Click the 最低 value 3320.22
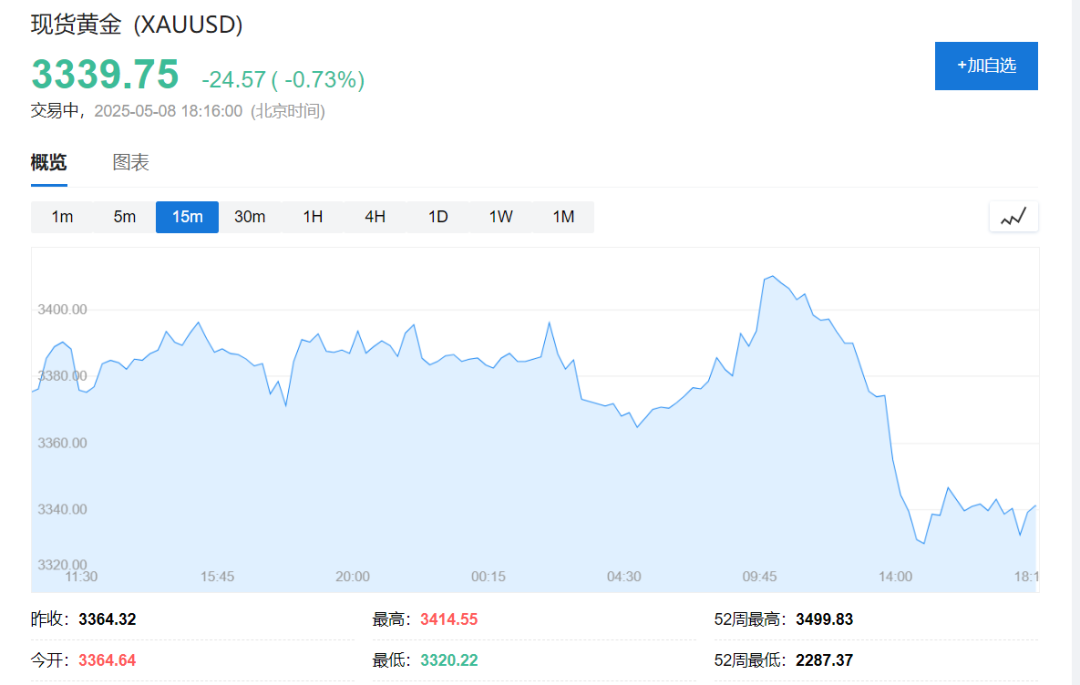Screen dimensions: 1080x685 [x=449, y=660]
